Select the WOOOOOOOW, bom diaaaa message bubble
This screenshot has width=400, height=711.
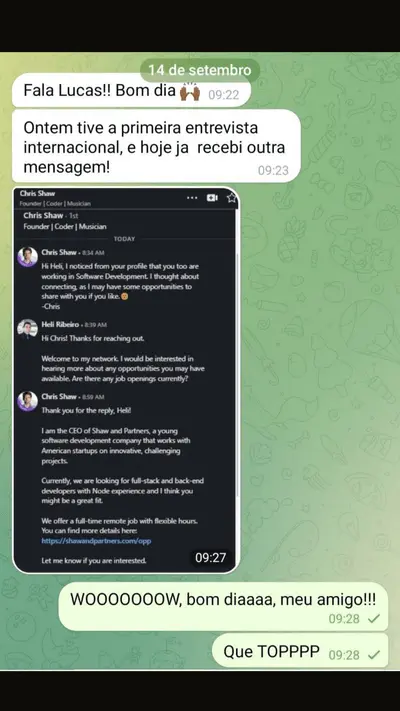[223, 607]
